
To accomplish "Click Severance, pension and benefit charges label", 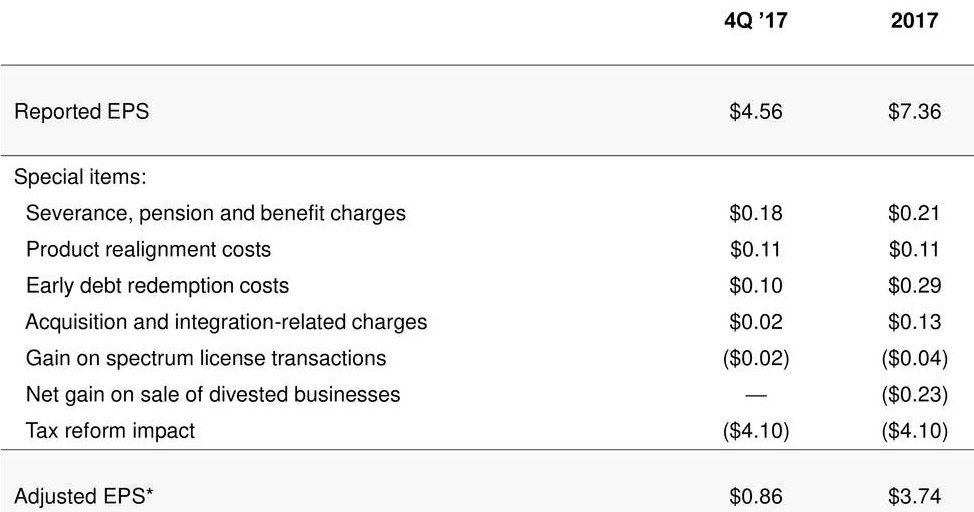I will pyautogui.click(x=216, y=213).
